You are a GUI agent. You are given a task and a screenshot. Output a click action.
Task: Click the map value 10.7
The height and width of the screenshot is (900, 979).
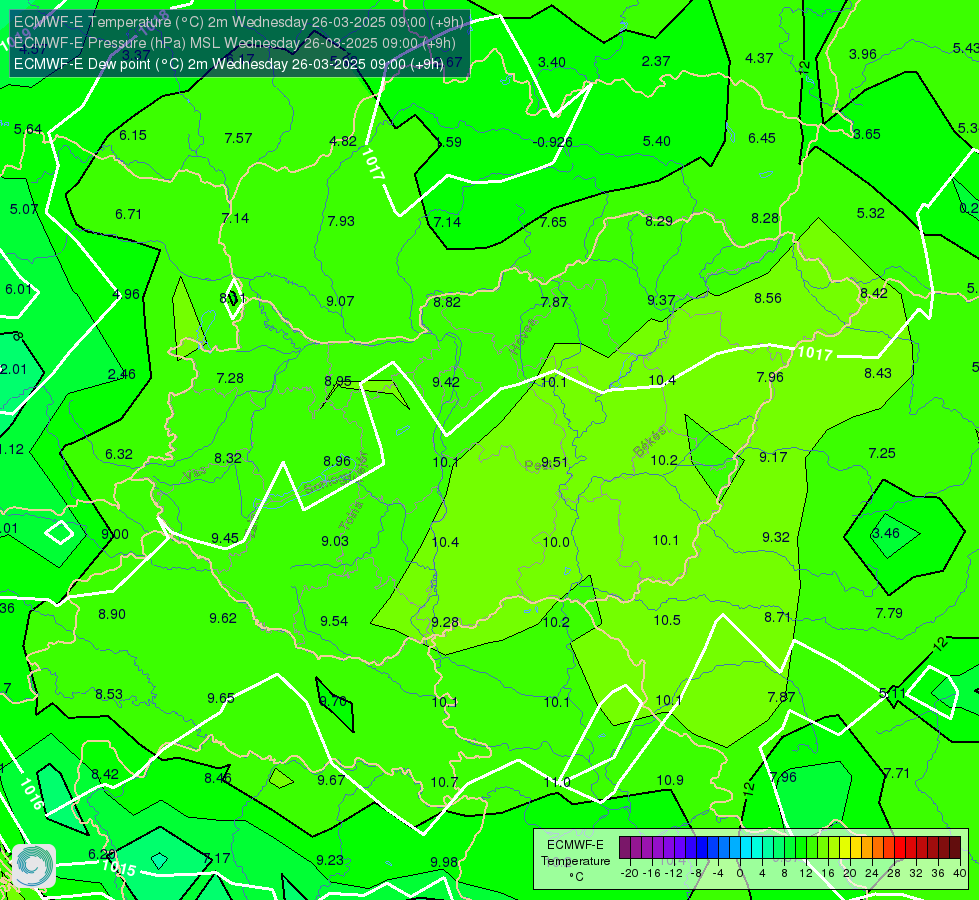(x=444, y=782)
